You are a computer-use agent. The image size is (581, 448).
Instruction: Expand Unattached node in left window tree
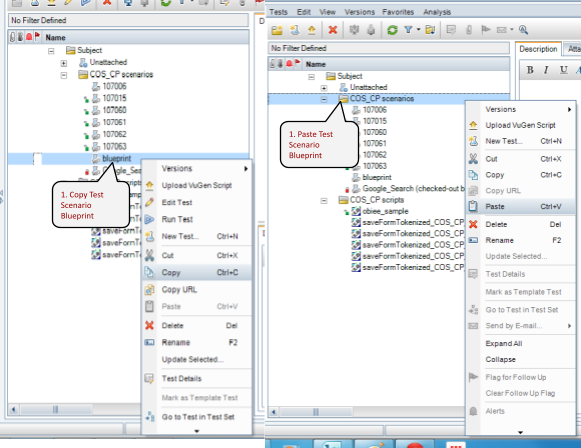pyautogui.click(x=64, y=63)
